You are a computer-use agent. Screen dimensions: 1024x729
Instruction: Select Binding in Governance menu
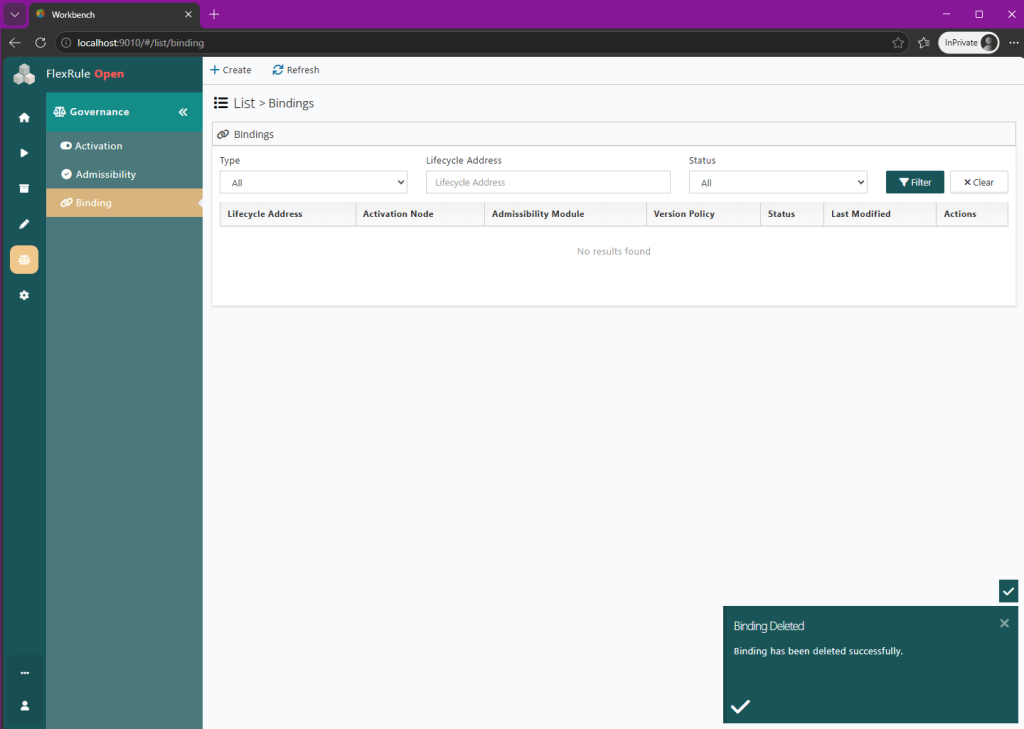(x=124, y=202)
